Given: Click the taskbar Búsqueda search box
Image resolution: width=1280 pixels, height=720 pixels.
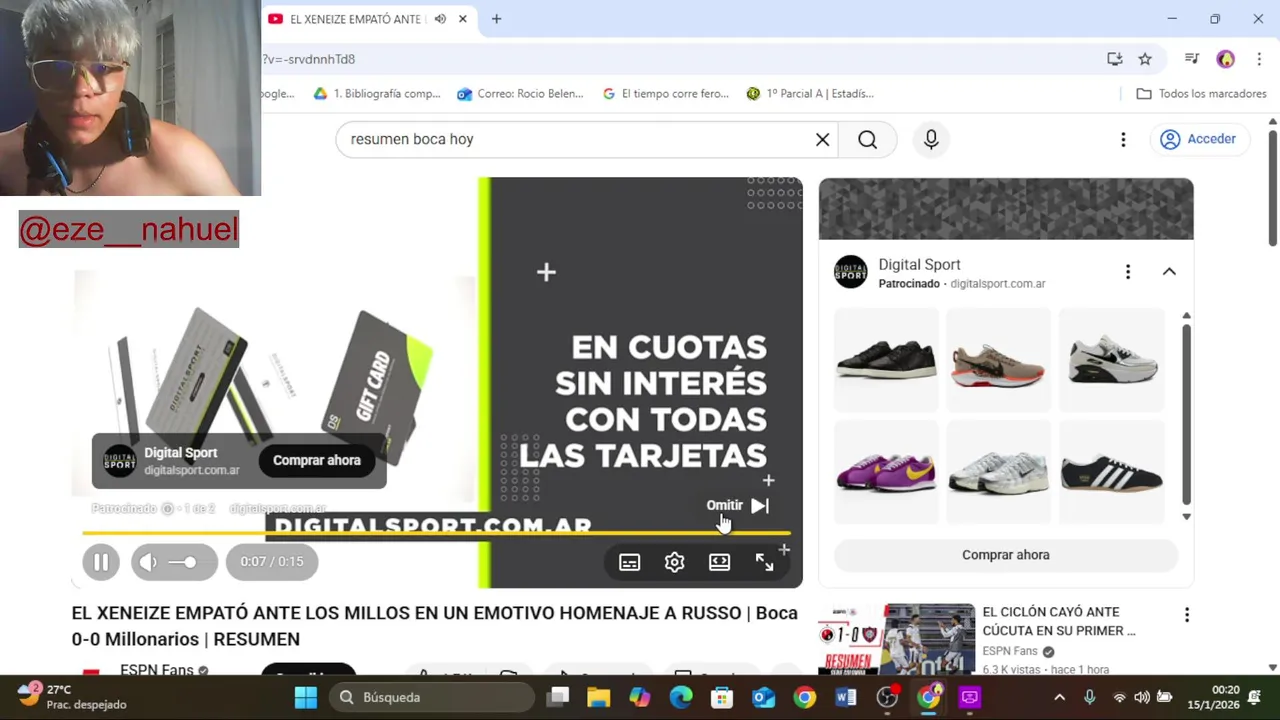Looking at the screenshot, I should (x=432, y=697).
